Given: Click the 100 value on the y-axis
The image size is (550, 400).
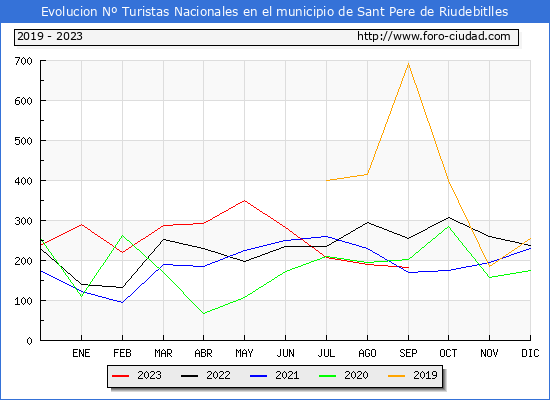Looking at the screenshot, I should click(x=24, y=301).
